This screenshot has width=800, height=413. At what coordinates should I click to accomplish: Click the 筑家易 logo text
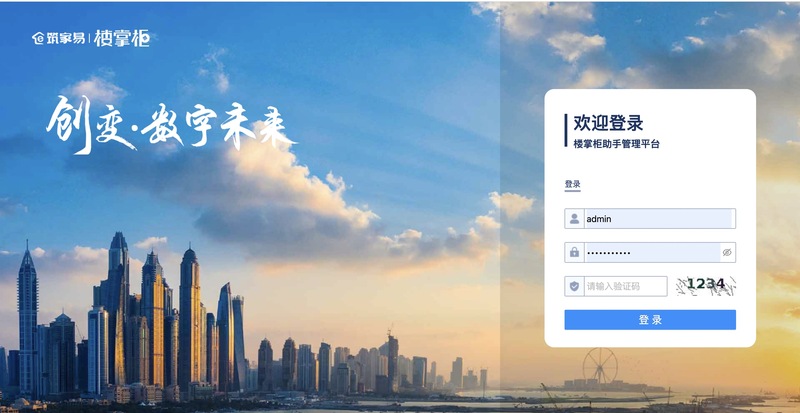tap(66, 38)
